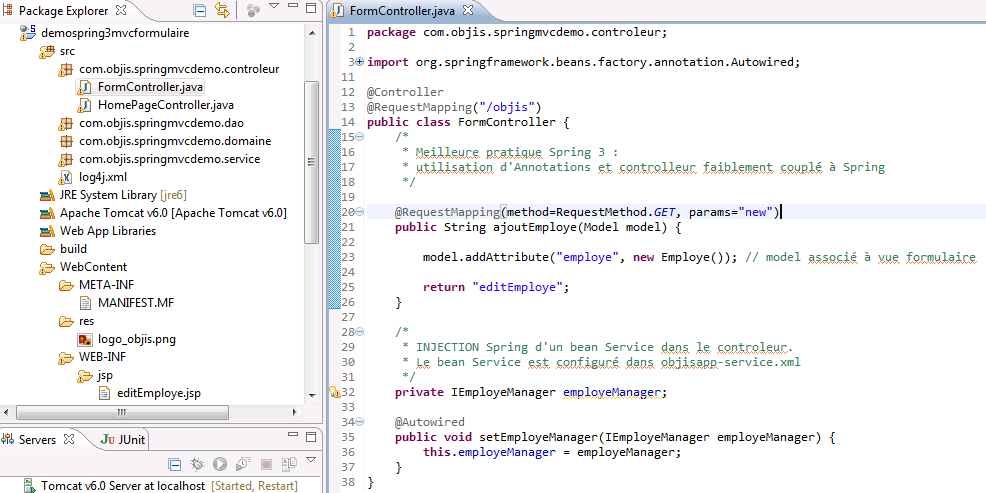Screen dimensions: 986x493
Task: Toggle Link with Editor in Package Explorer
Action: (221, 10)
